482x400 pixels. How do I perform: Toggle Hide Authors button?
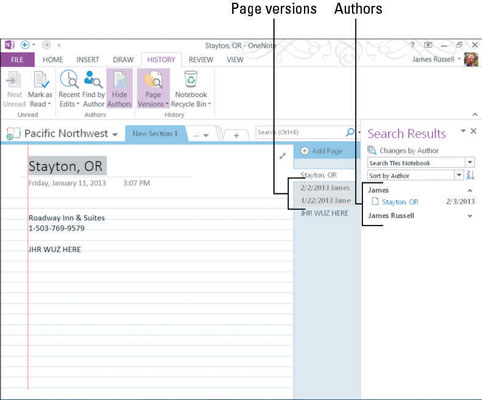pos(119,89)
